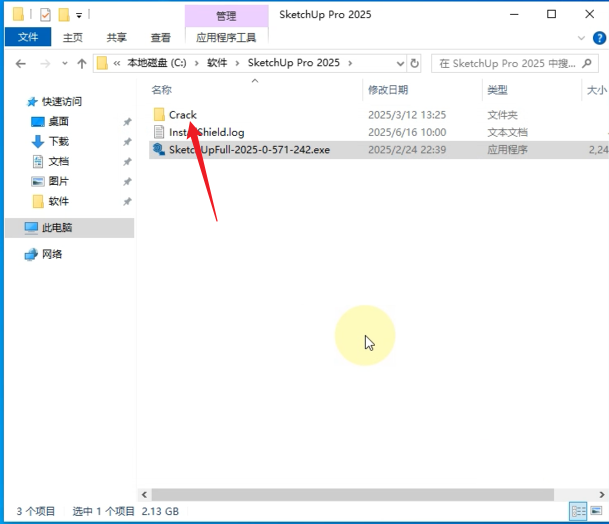Screen dimensions: 609x524
Task: Open recent locations dropdown arrow
Action: (x=65, y=63)
